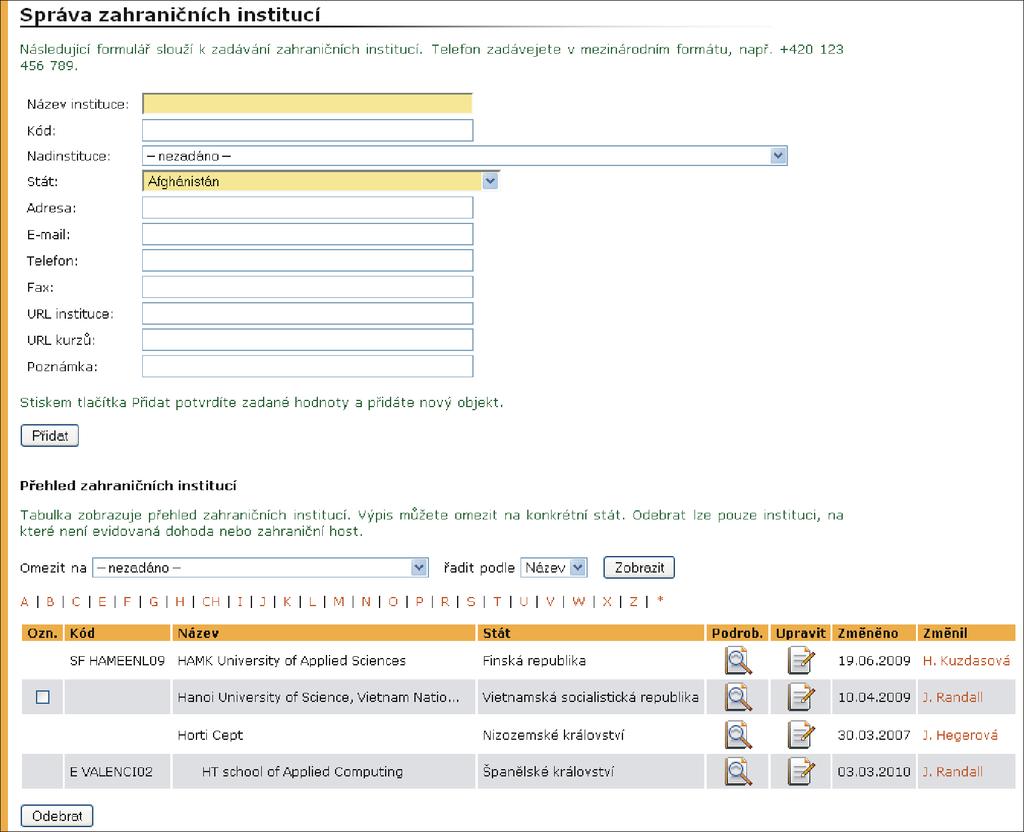Click the Zobrazit button
Image resolution: width=1024 pixels, height=832 pixels.
(639, 568)
